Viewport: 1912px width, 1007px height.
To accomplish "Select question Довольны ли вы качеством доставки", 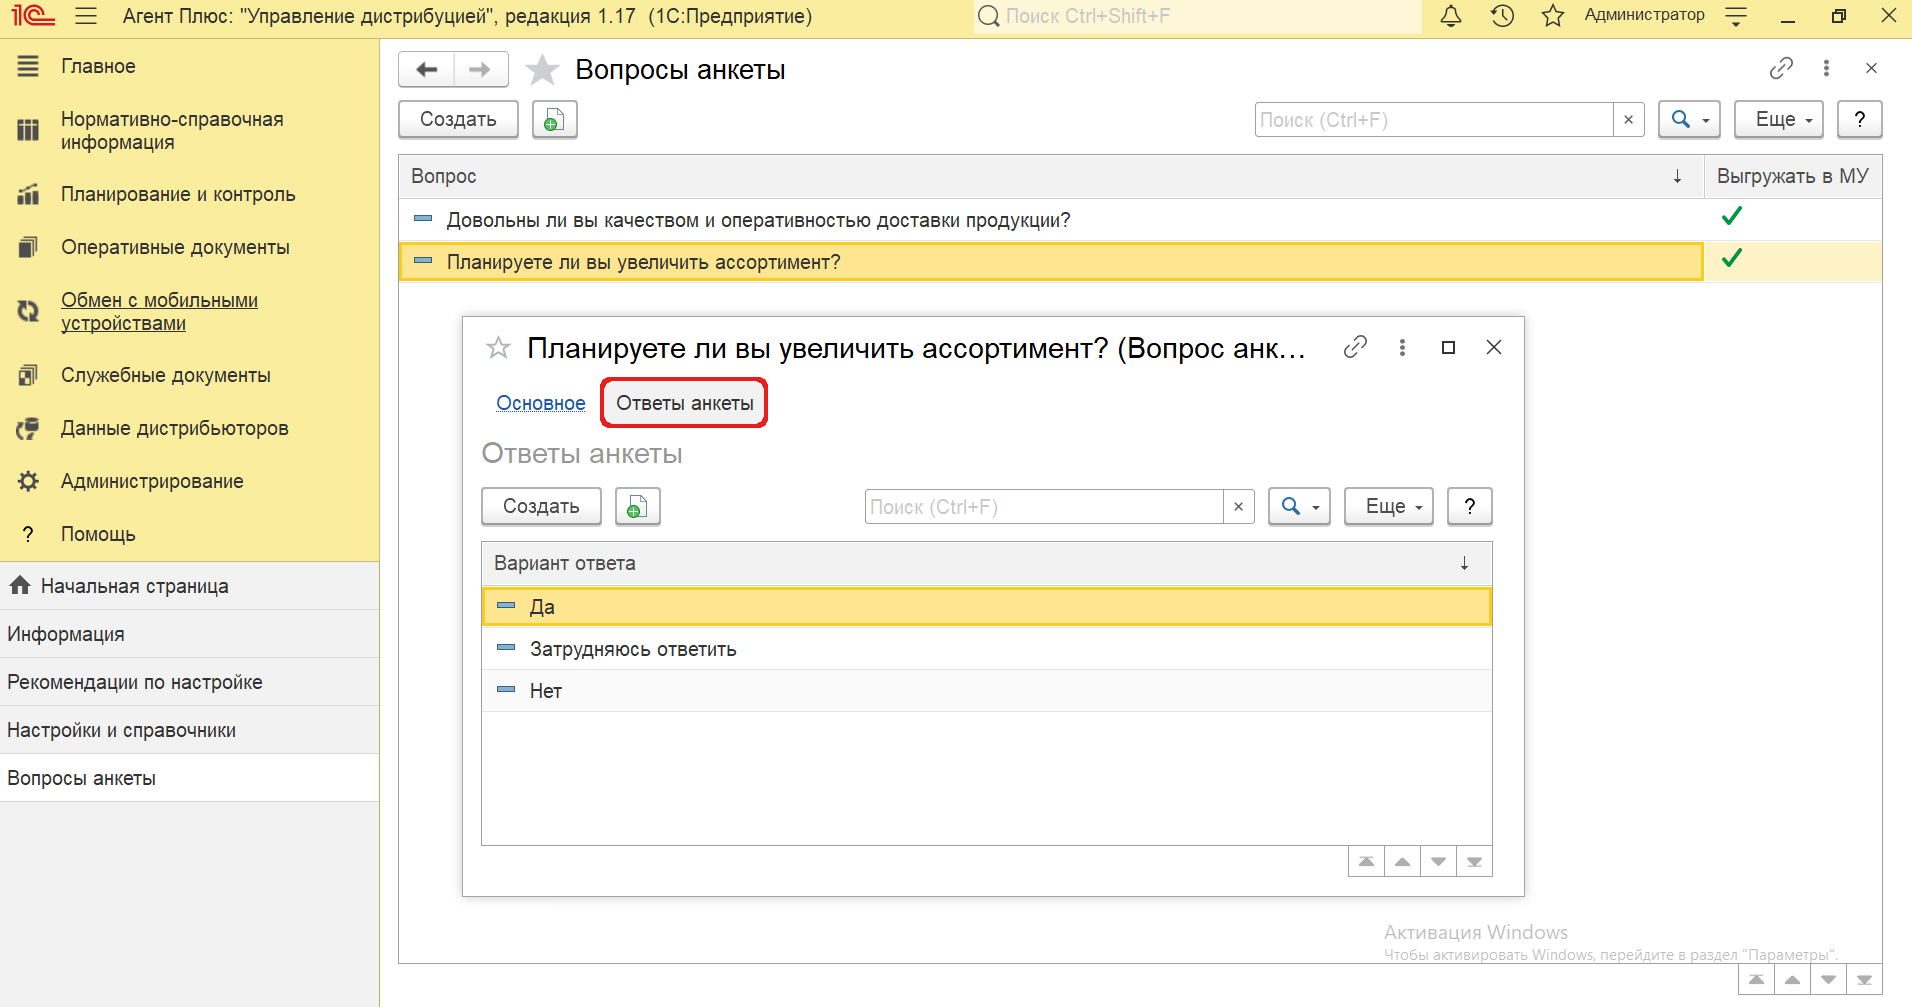I will point(1051,220).
